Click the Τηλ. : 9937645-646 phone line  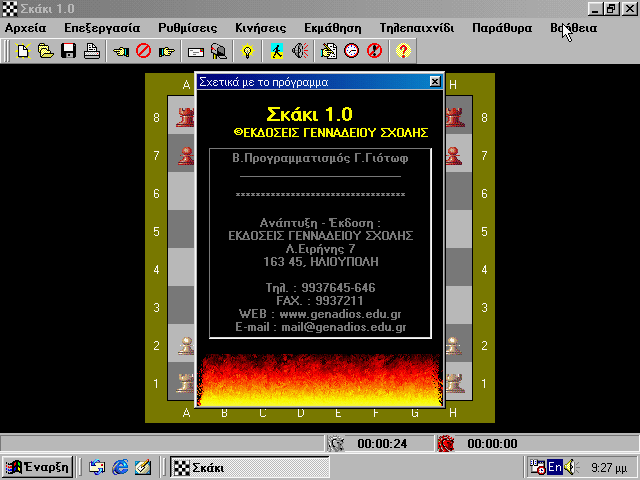click(x=320, y=288)
